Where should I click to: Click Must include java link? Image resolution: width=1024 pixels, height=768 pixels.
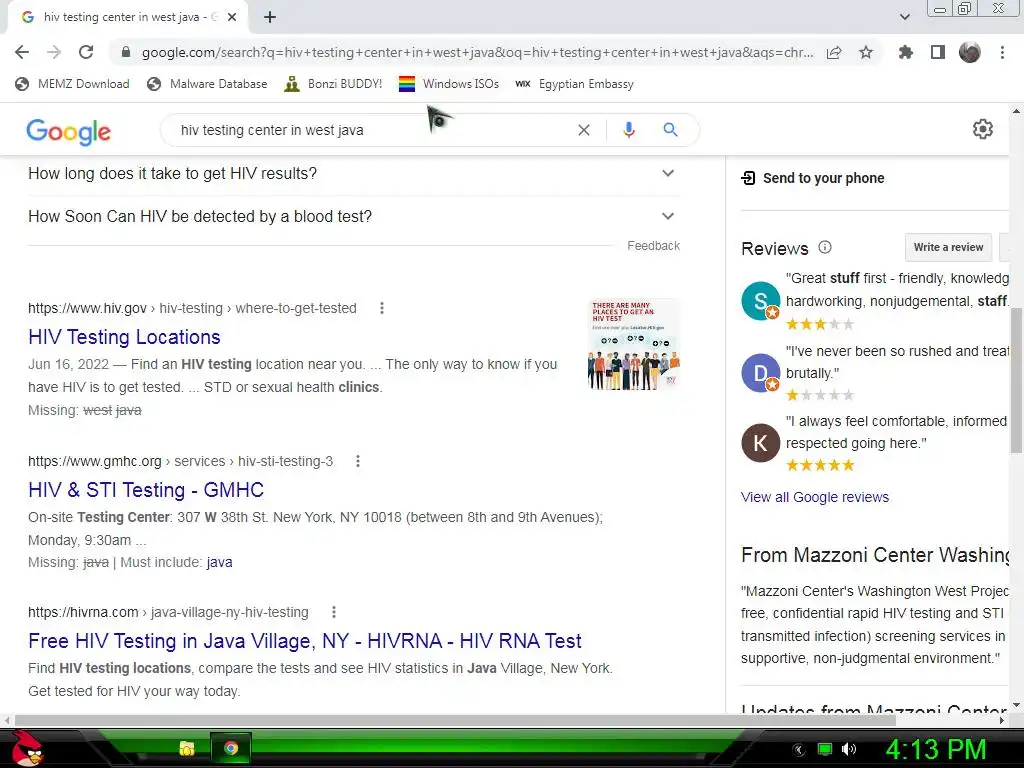tap(219, 562)
